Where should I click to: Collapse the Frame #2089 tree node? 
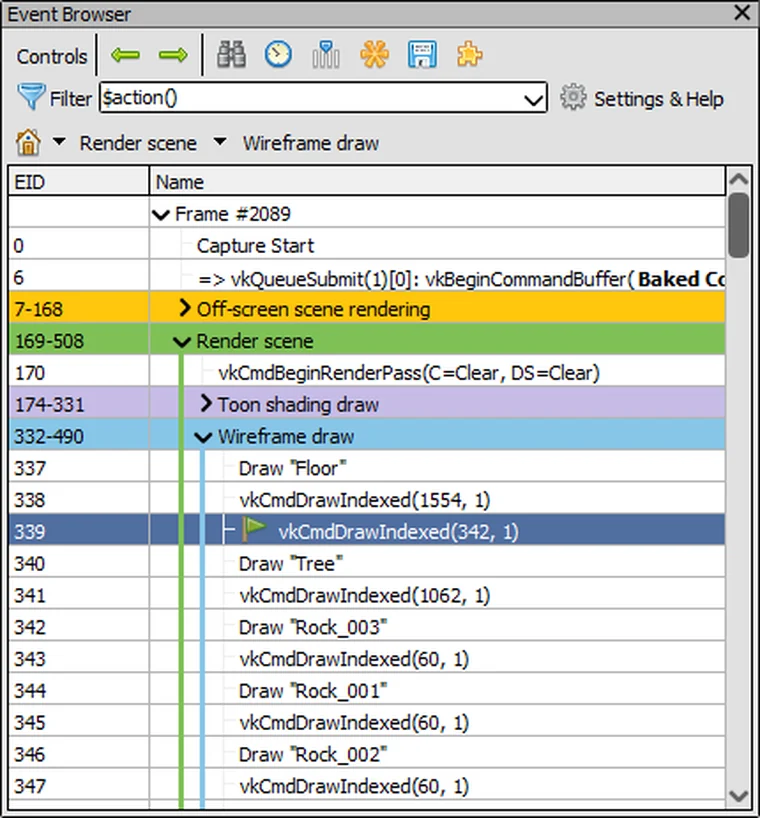(x=161, y=214)
